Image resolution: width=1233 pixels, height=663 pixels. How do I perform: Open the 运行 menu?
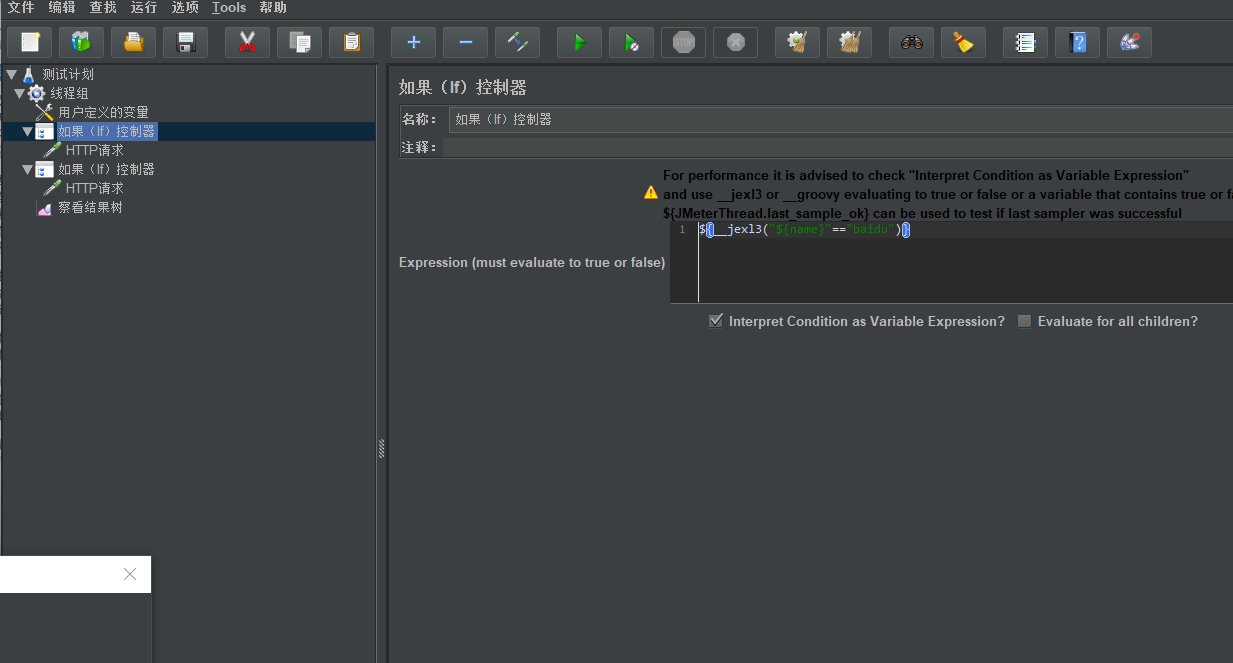tap(144, 8)
